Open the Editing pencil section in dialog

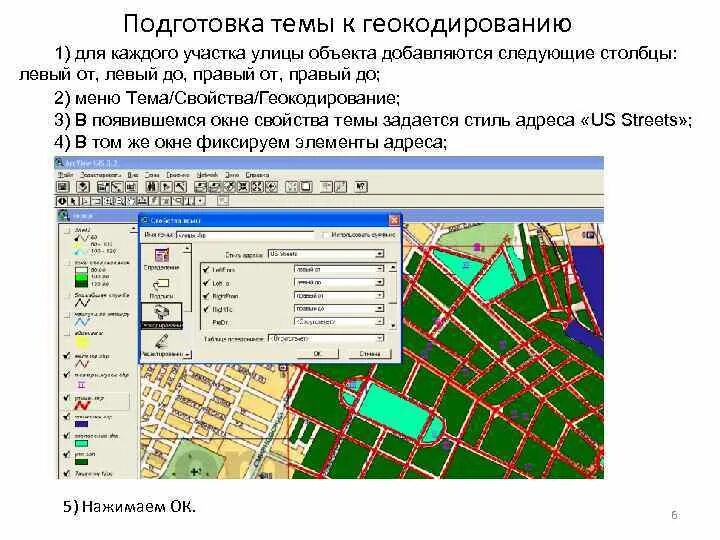(161, 345)
